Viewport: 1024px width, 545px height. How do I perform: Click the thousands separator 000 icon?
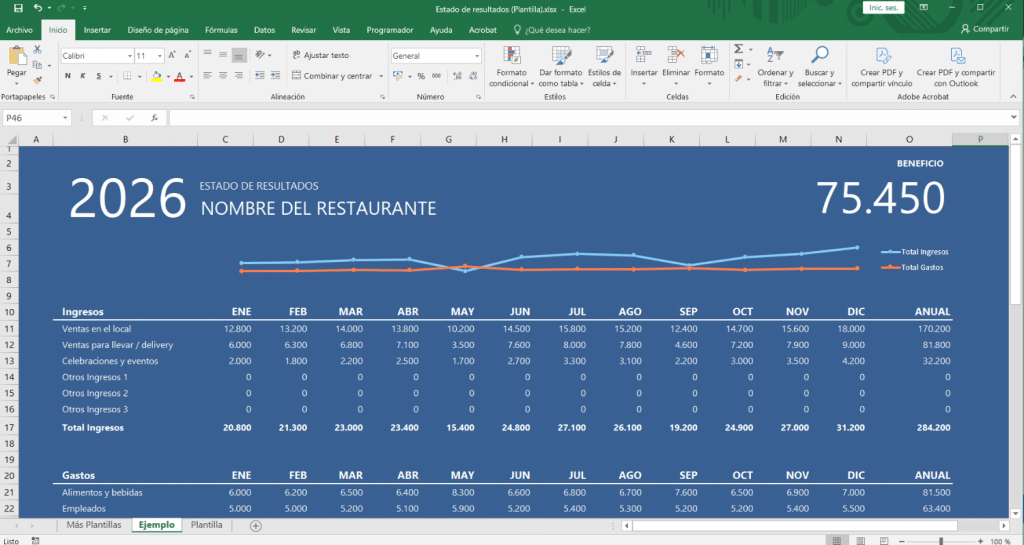(x=436, y=76)
